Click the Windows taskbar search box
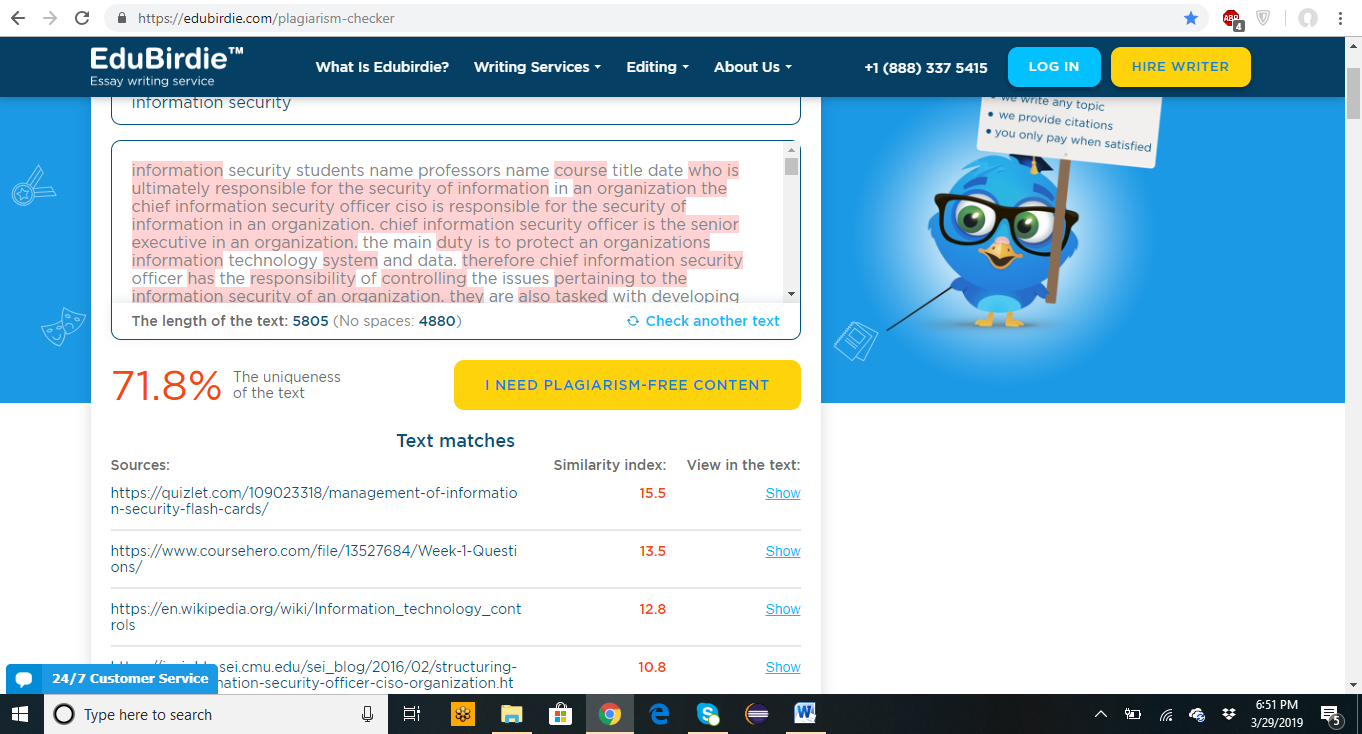 point(216,714)
